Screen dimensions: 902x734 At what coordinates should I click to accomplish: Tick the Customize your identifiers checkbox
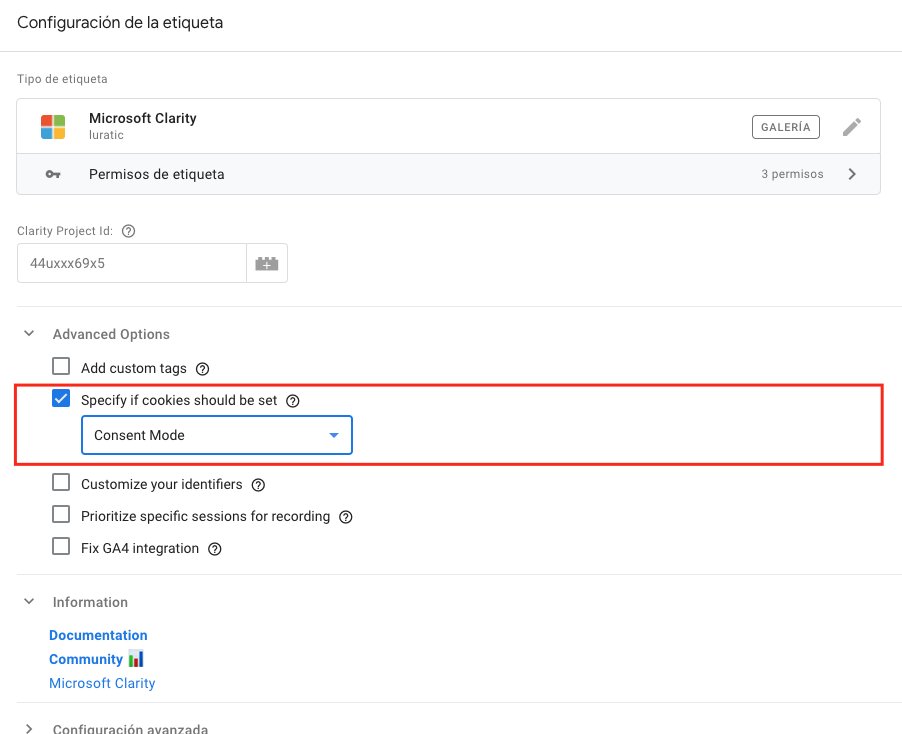[x=61, y=482]
